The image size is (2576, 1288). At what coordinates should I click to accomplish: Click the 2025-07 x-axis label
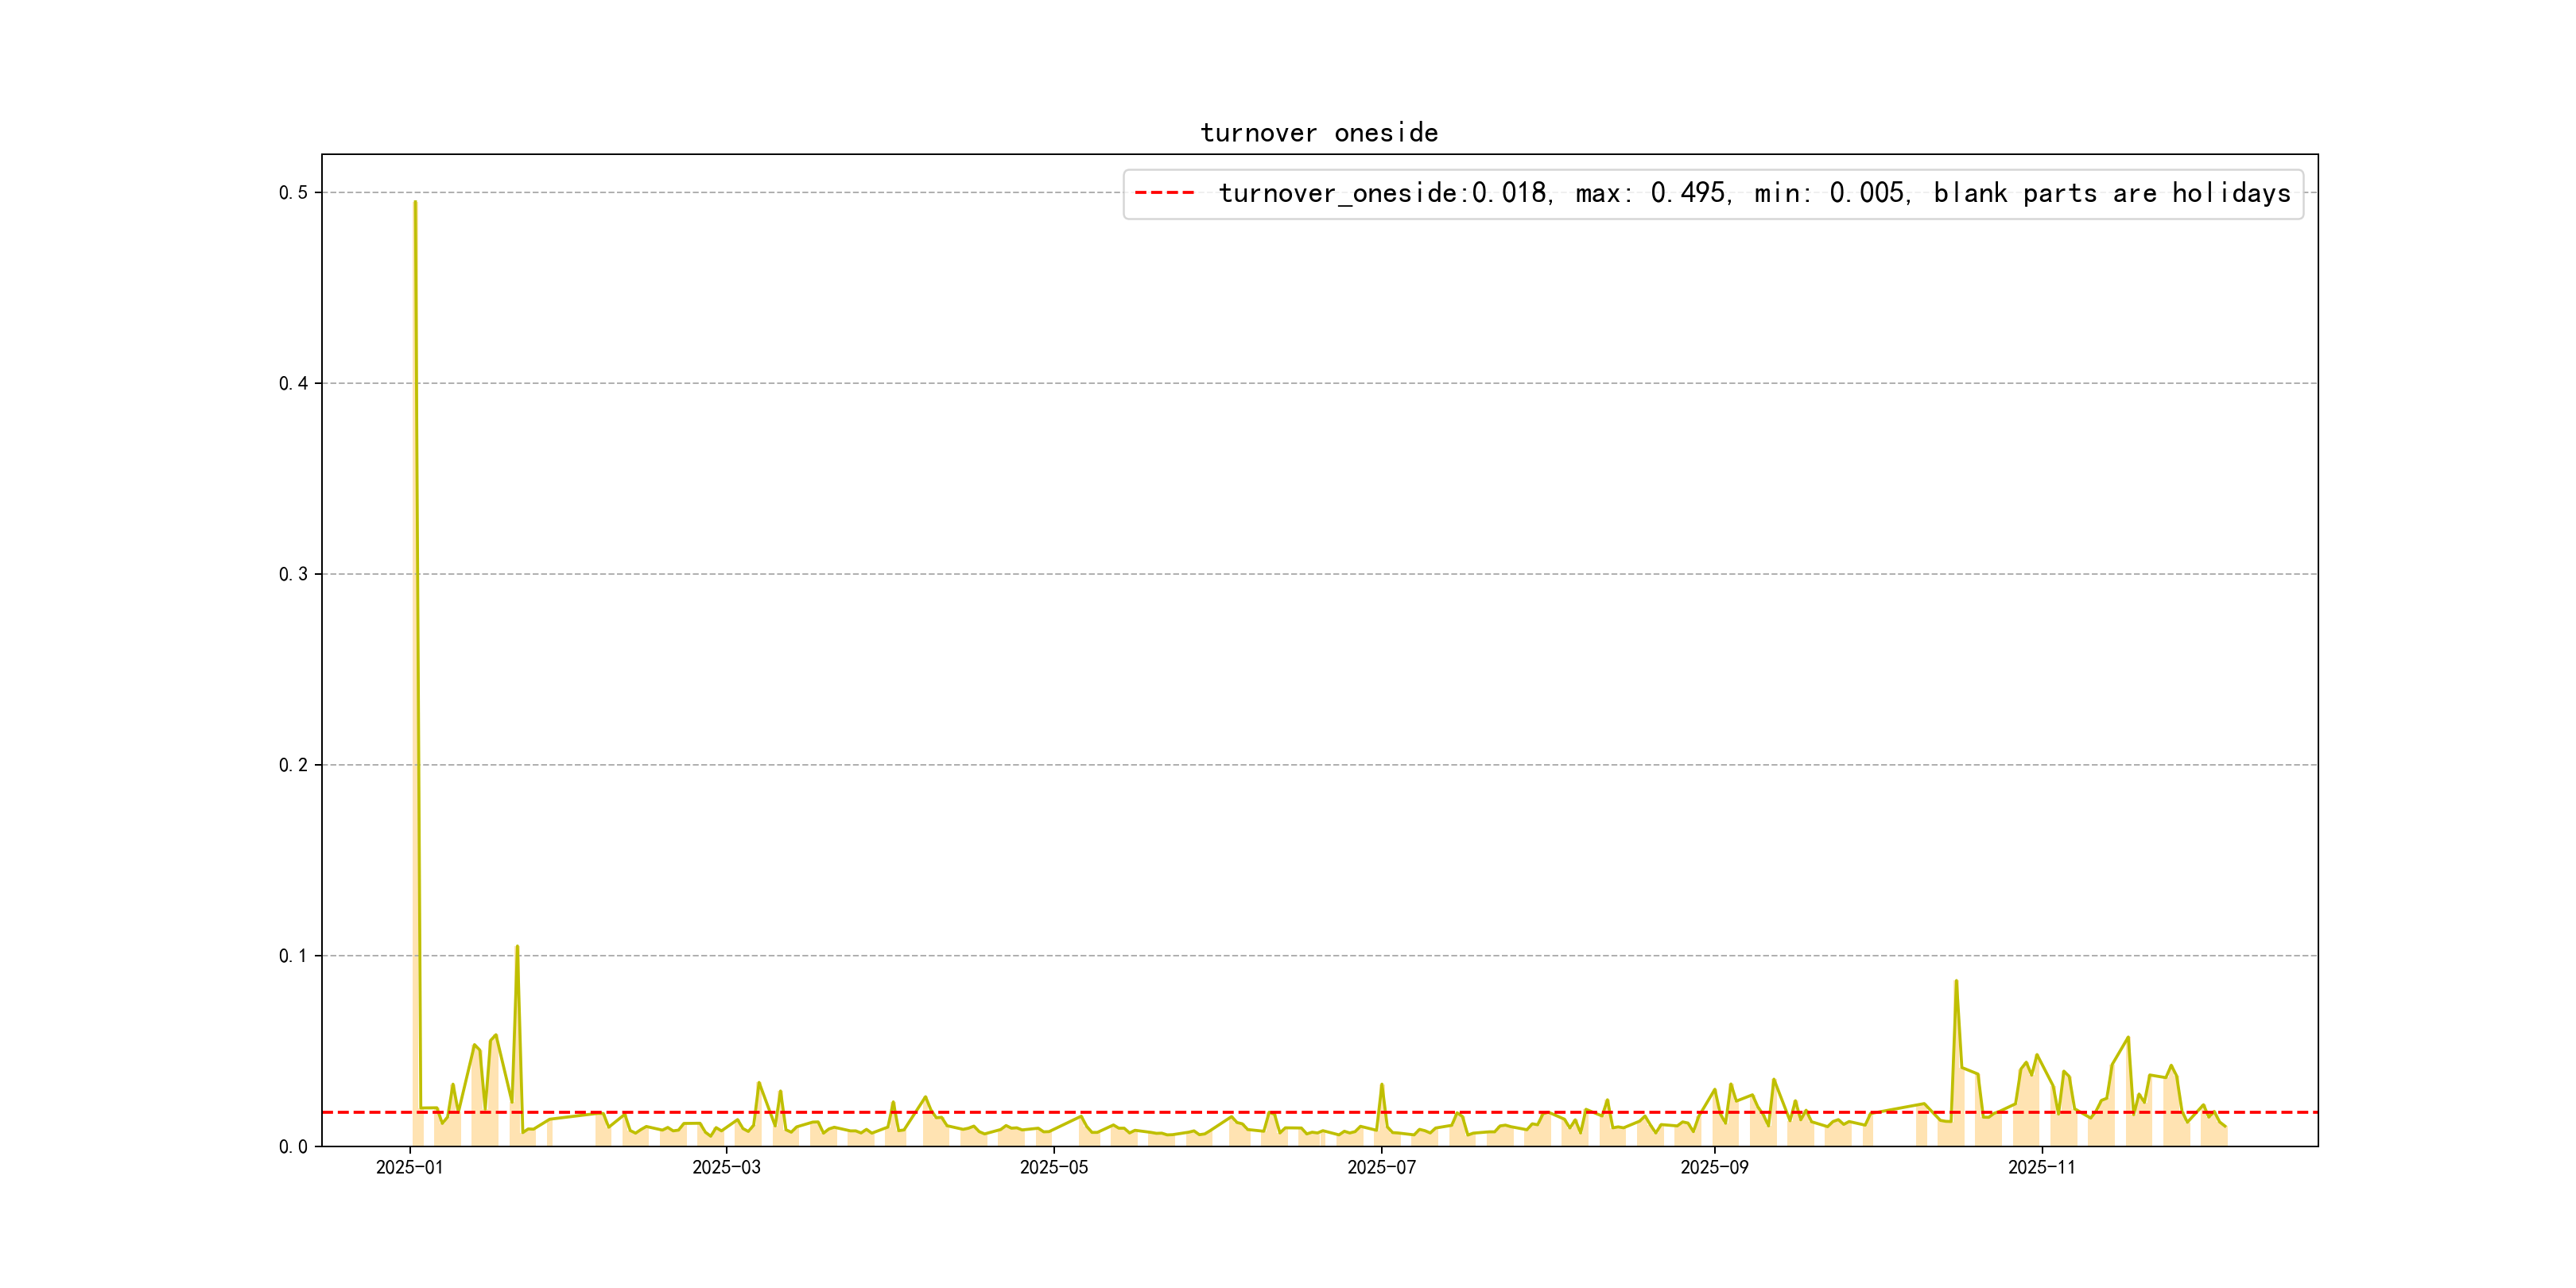[x=1381, y=1168]
